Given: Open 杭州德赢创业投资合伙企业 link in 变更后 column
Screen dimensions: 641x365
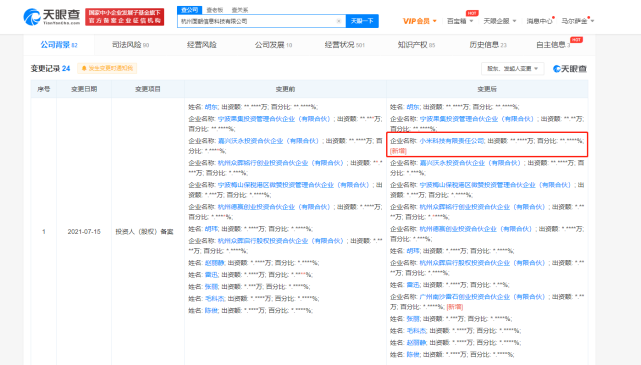Looking at the screenshot, I should tap(475, 229).
